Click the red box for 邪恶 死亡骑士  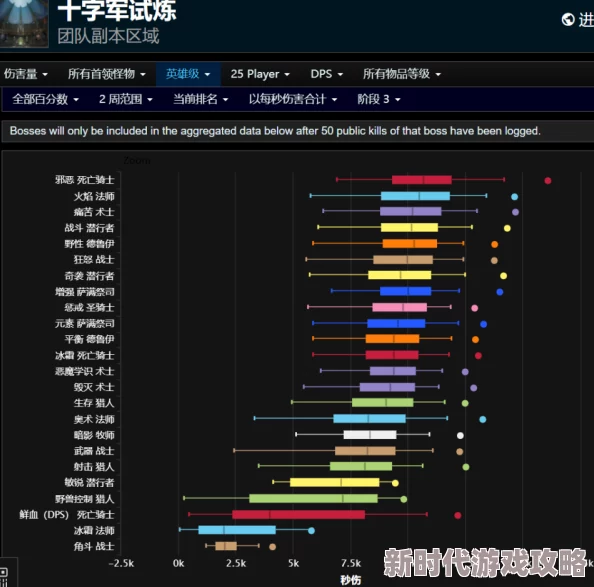(422, 180)
